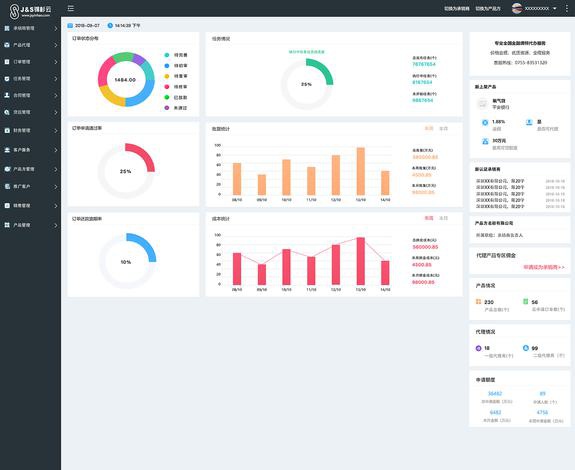The image size is (575, 470).
Task: Click the J&S logo in the header
Action: tap(30, 11)
